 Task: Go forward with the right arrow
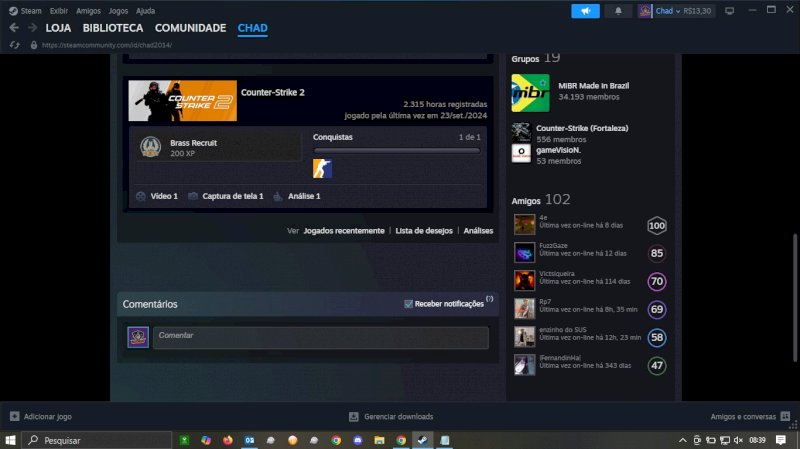click(x=32, y=28)
